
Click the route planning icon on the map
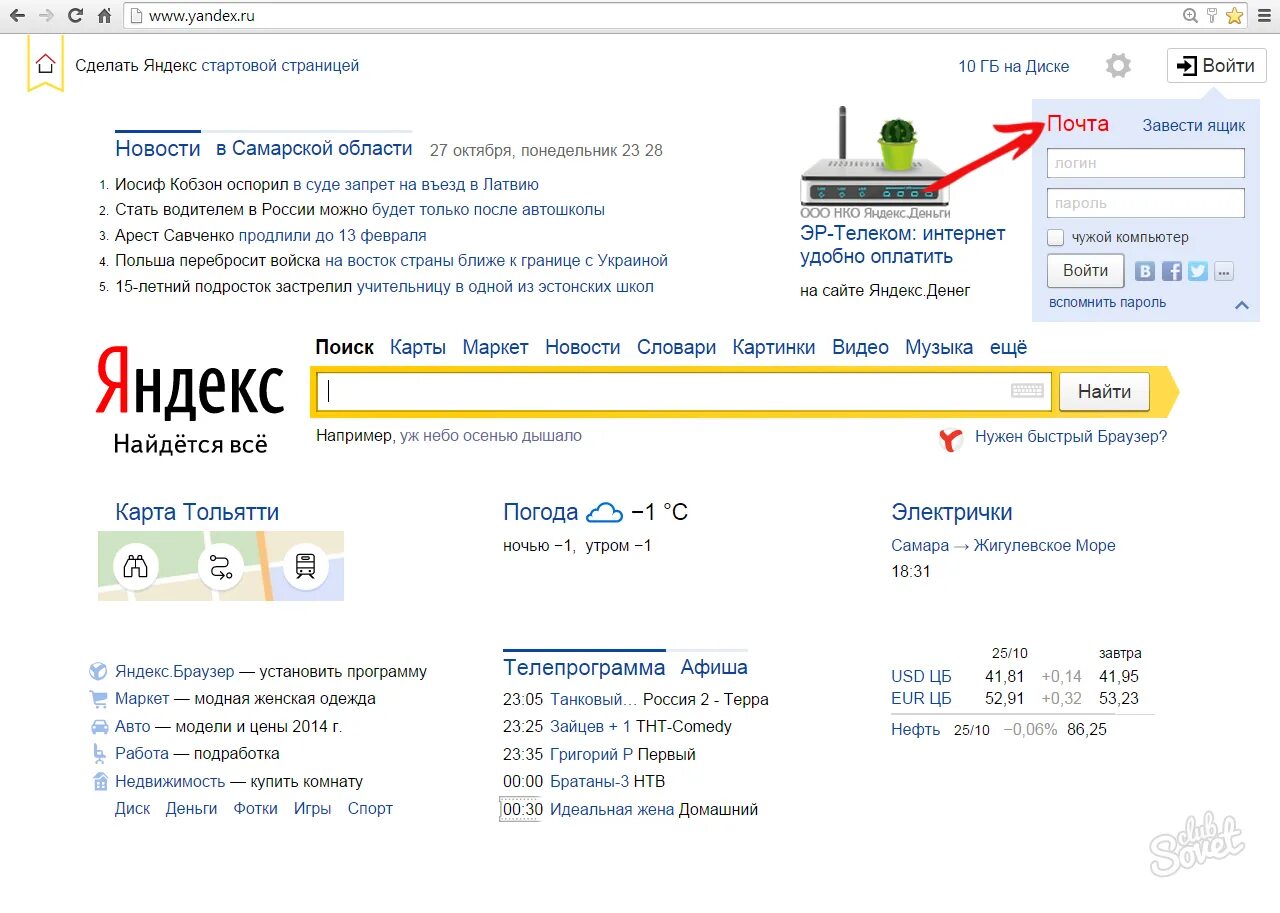[220, 567]
